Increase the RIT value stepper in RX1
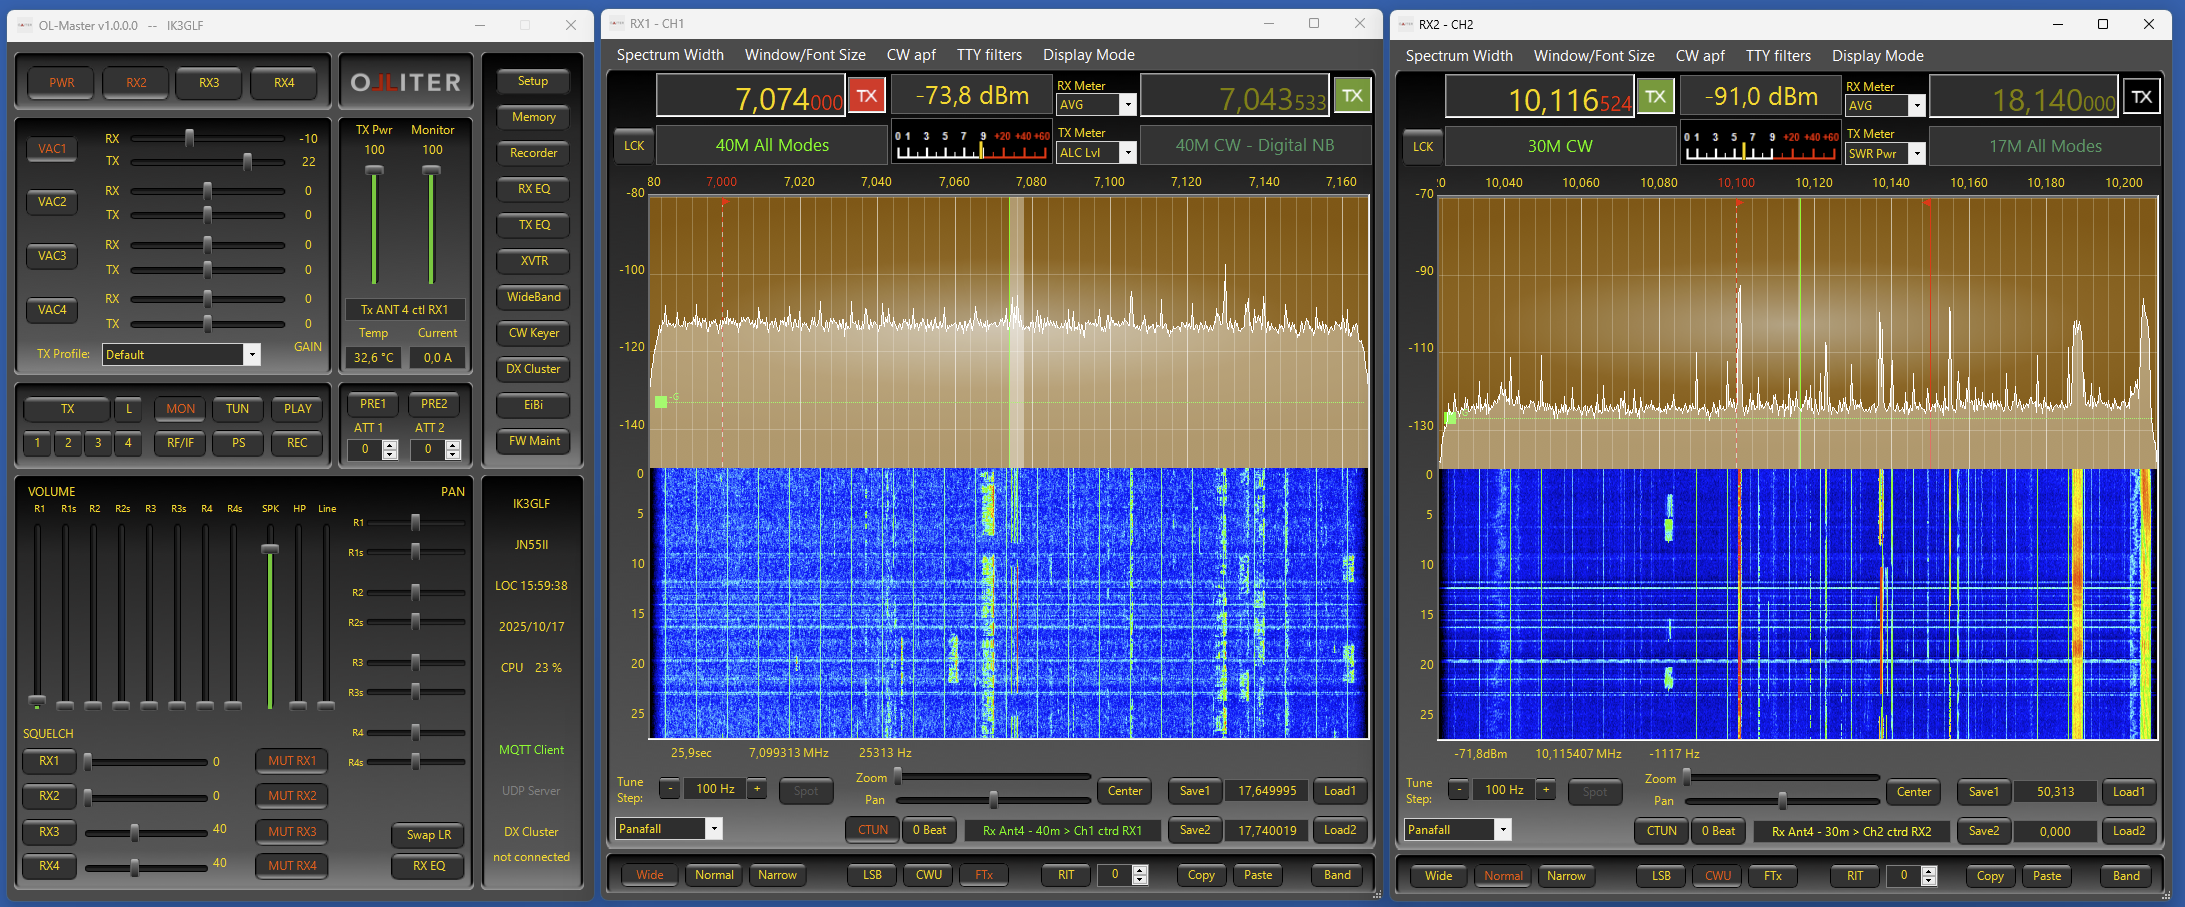Viewport: 2185px width, 907px height. coord(1140,870)
